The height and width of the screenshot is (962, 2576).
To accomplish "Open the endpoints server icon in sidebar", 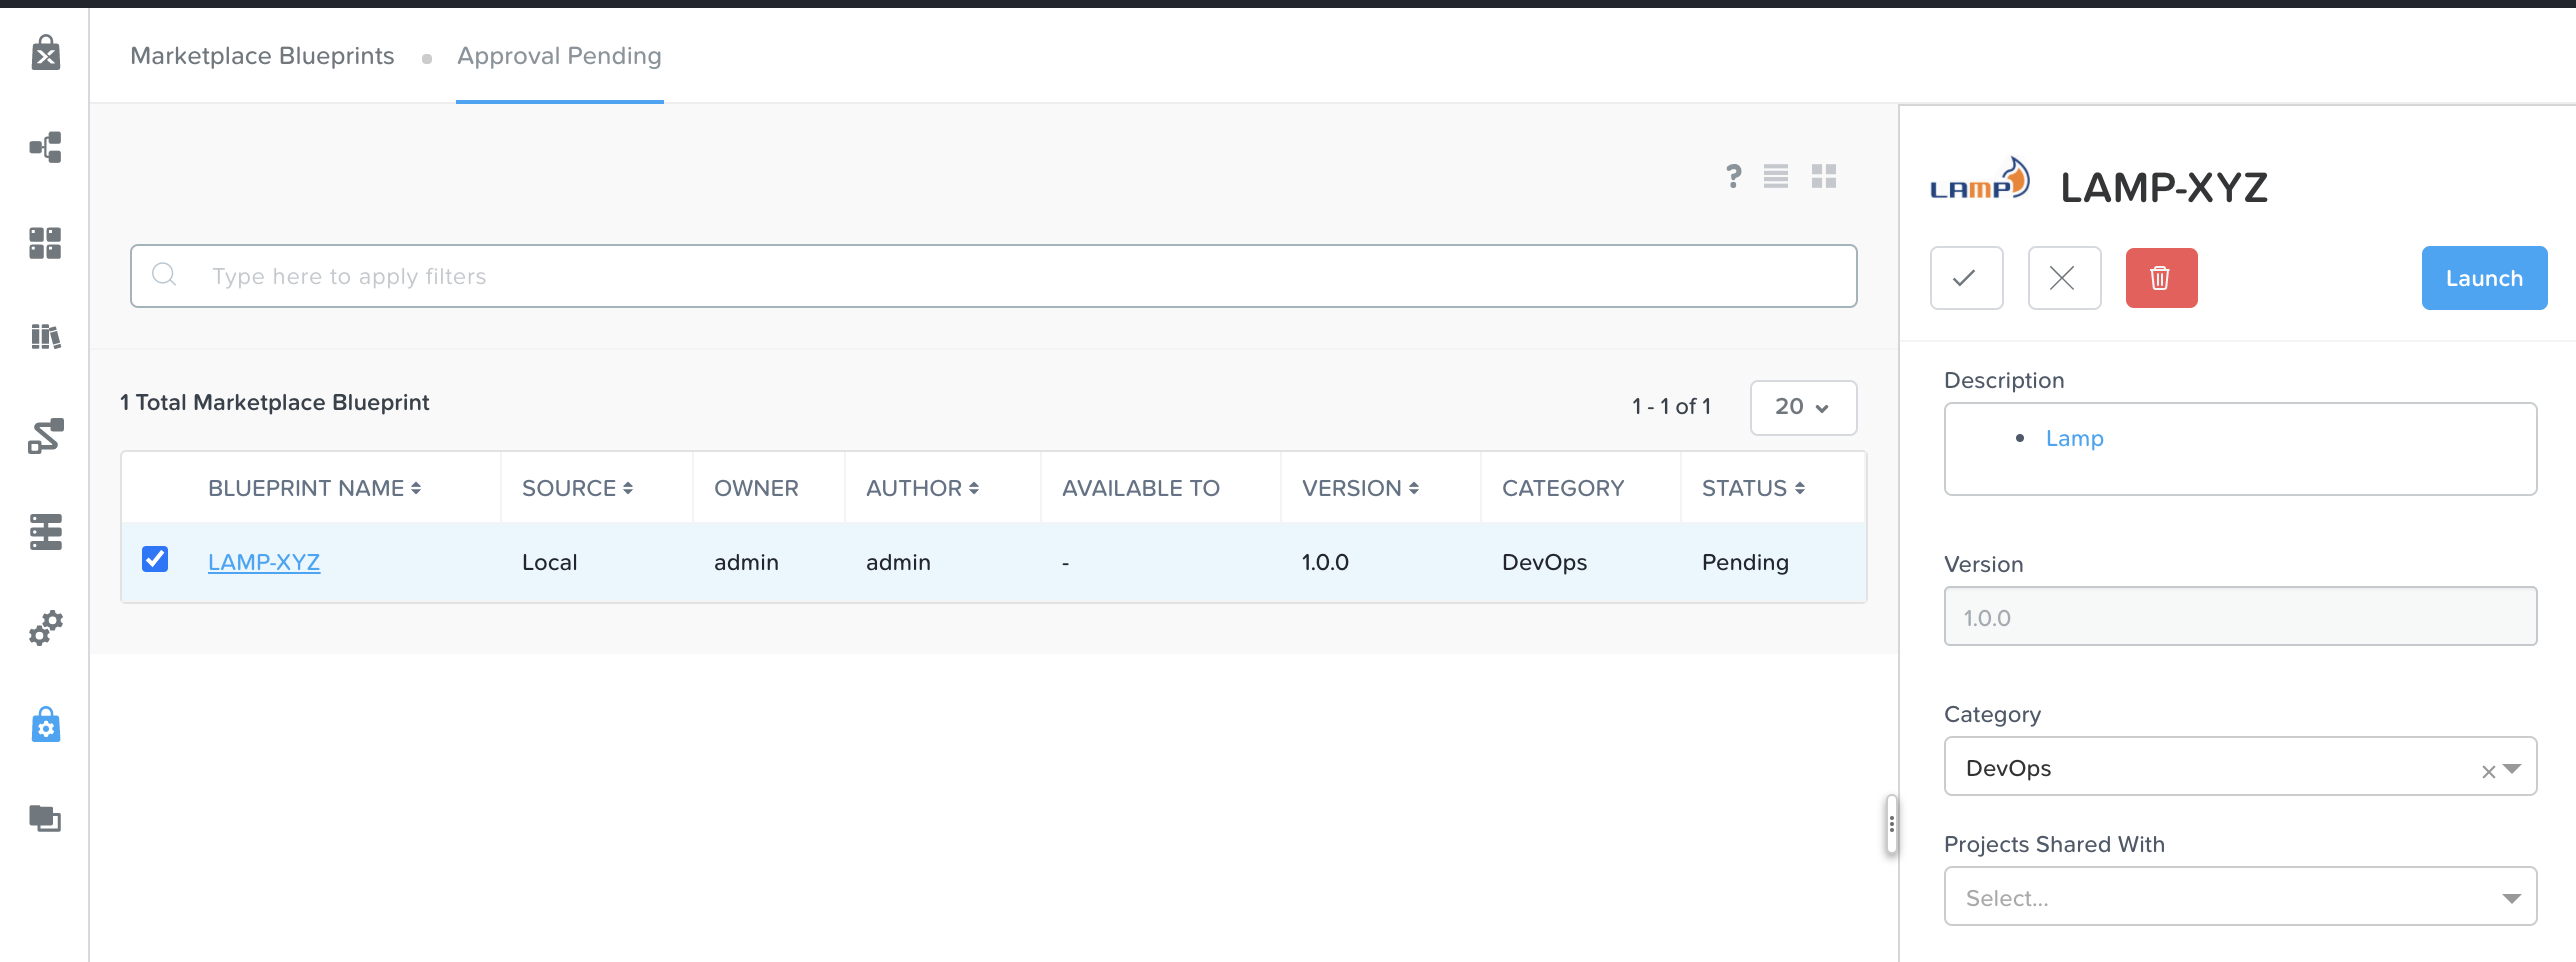I will (x=45, y=532).
